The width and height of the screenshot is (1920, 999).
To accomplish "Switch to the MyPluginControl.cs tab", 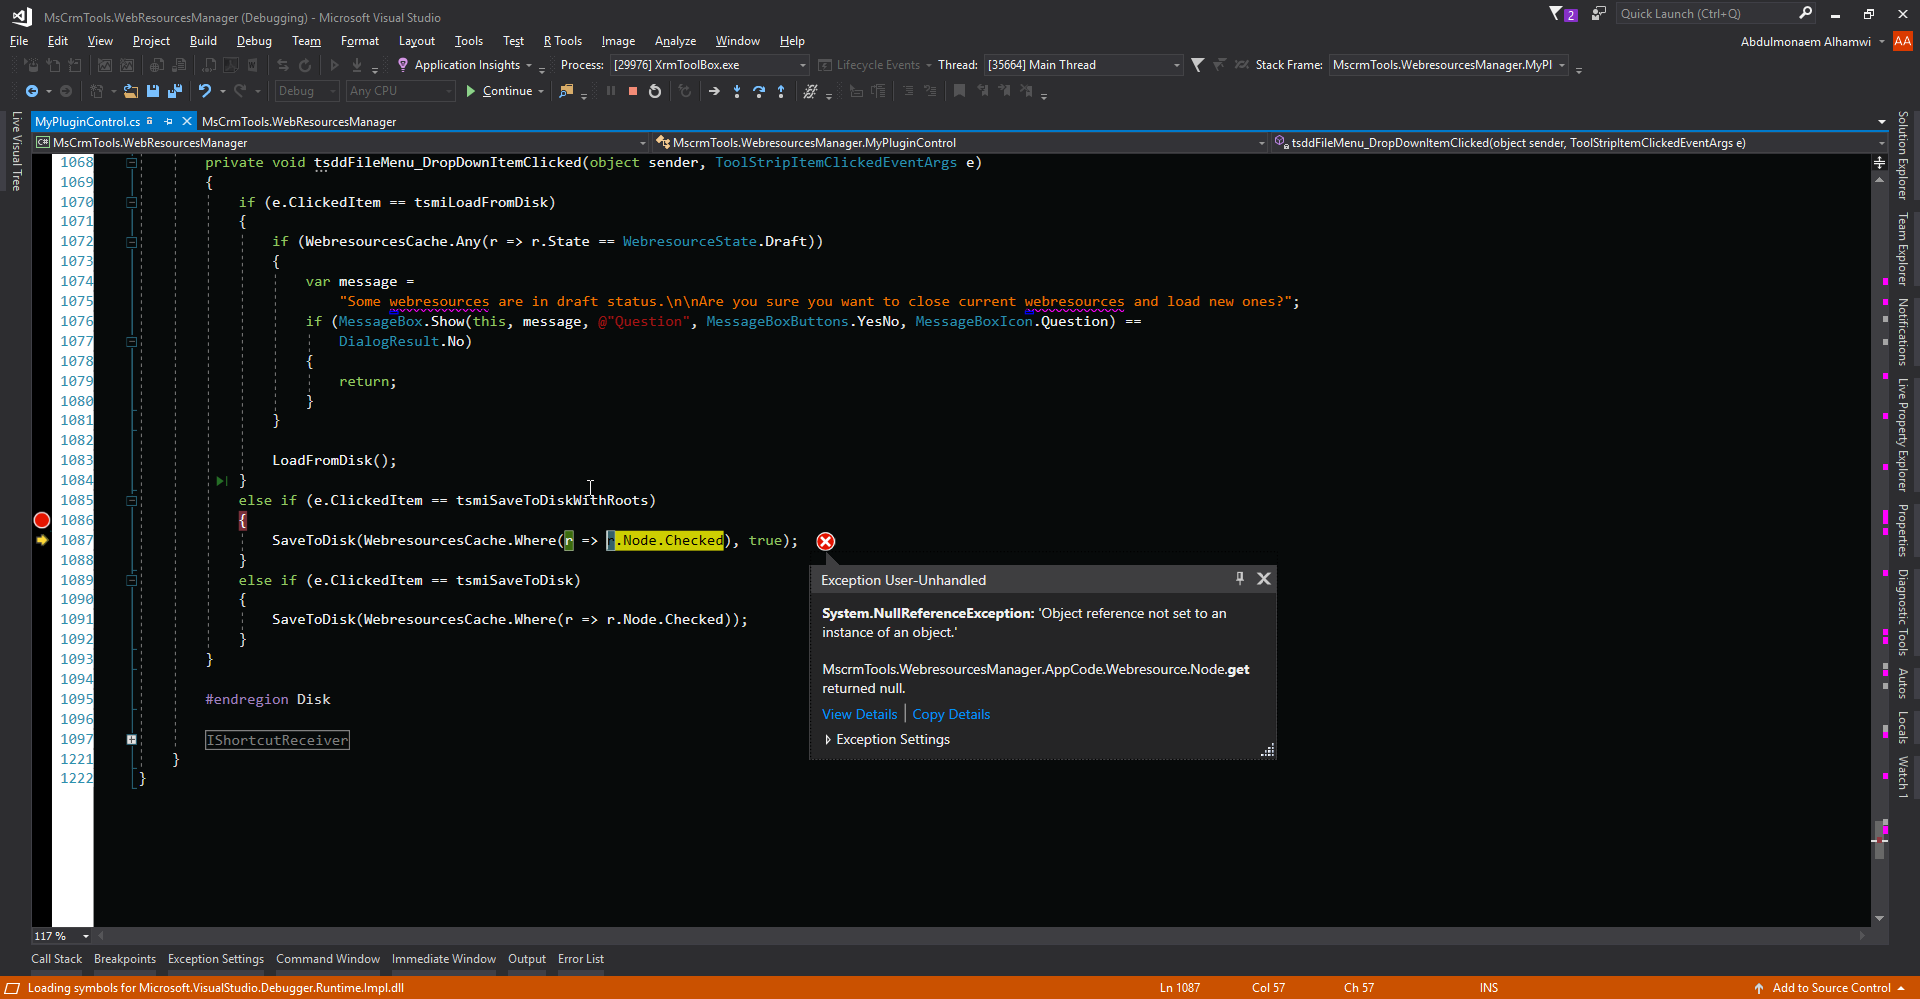I will 86,121.
